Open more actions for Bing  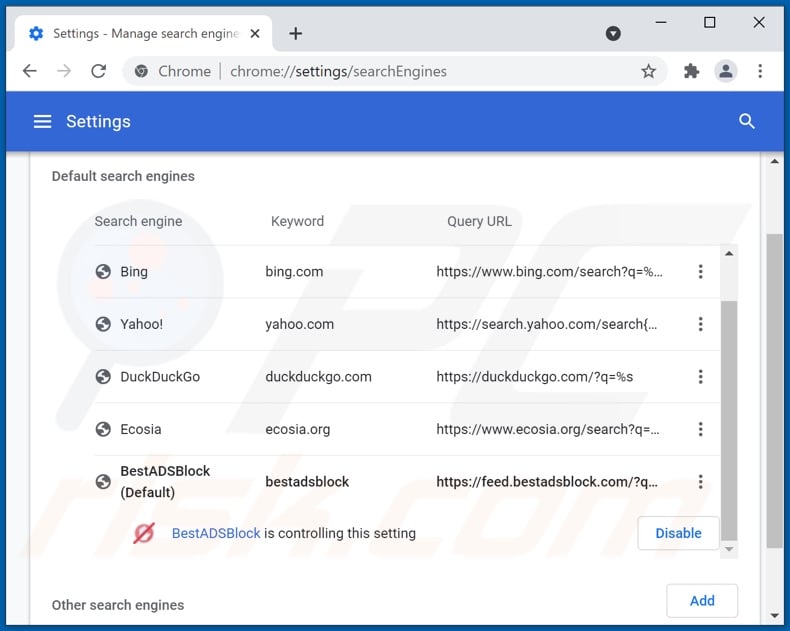[700, 272]
